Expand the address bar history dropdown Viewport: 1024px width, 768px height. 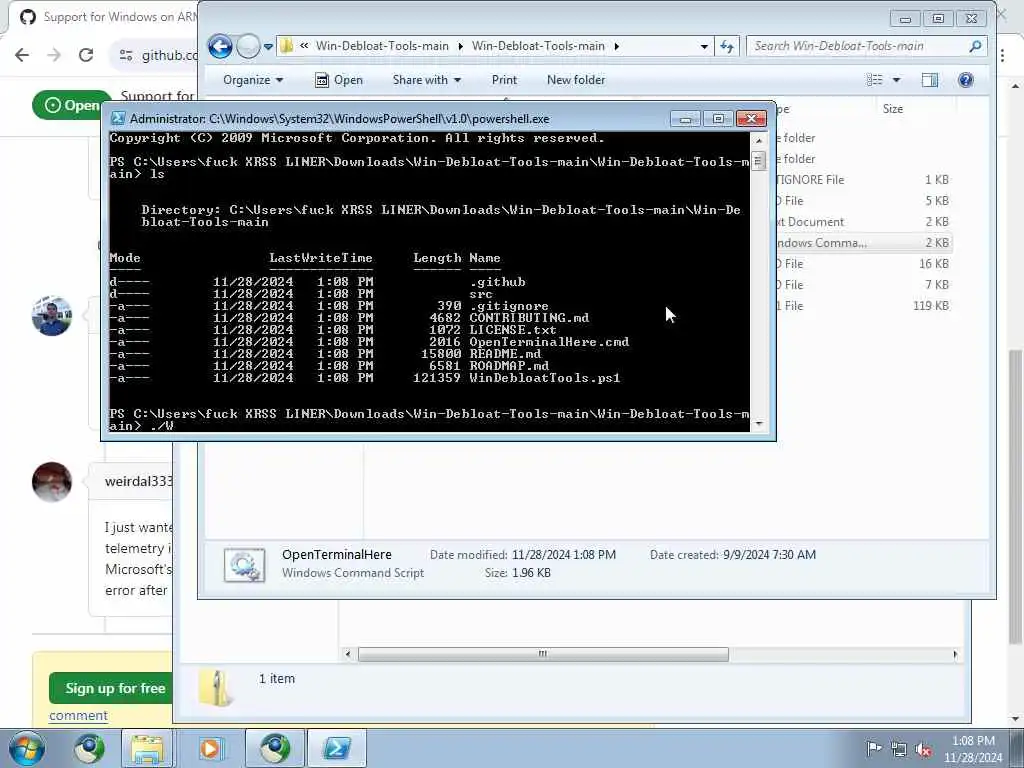[x=704, y=46]
